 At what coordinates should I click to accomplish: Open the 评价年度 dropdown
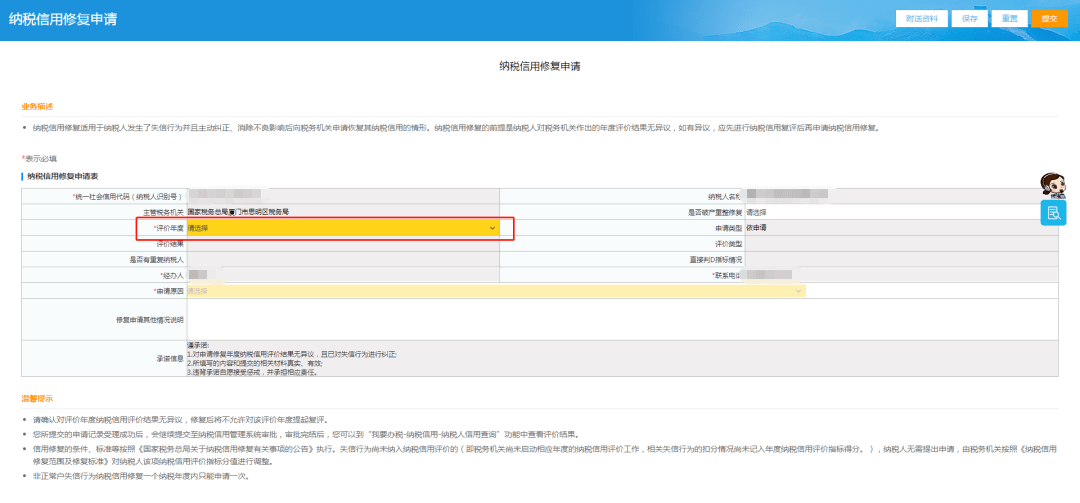(341, 228)
